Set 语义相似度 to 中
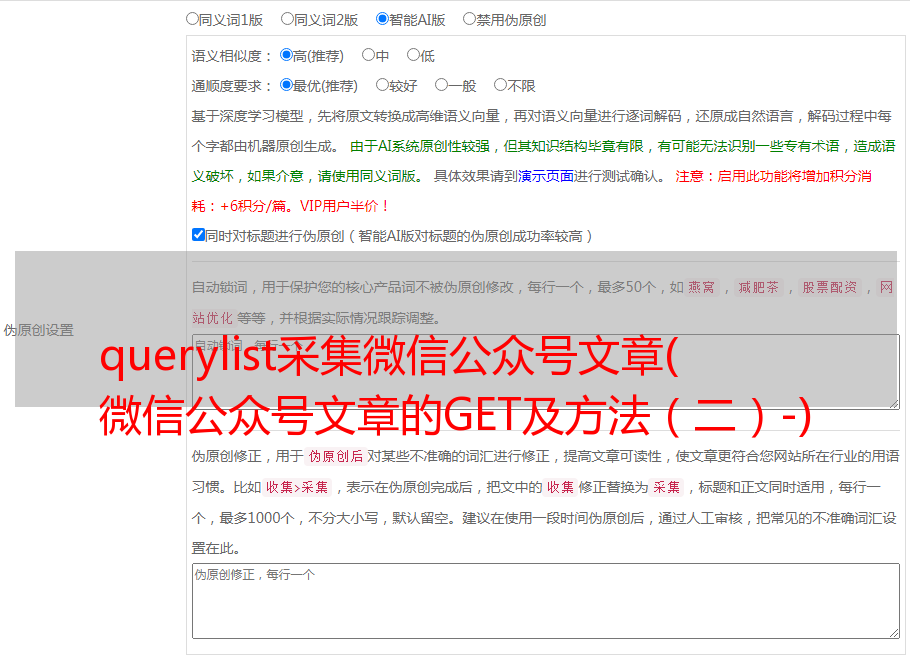Viewport: 911px width, 658px height. [x=368, y=55]
